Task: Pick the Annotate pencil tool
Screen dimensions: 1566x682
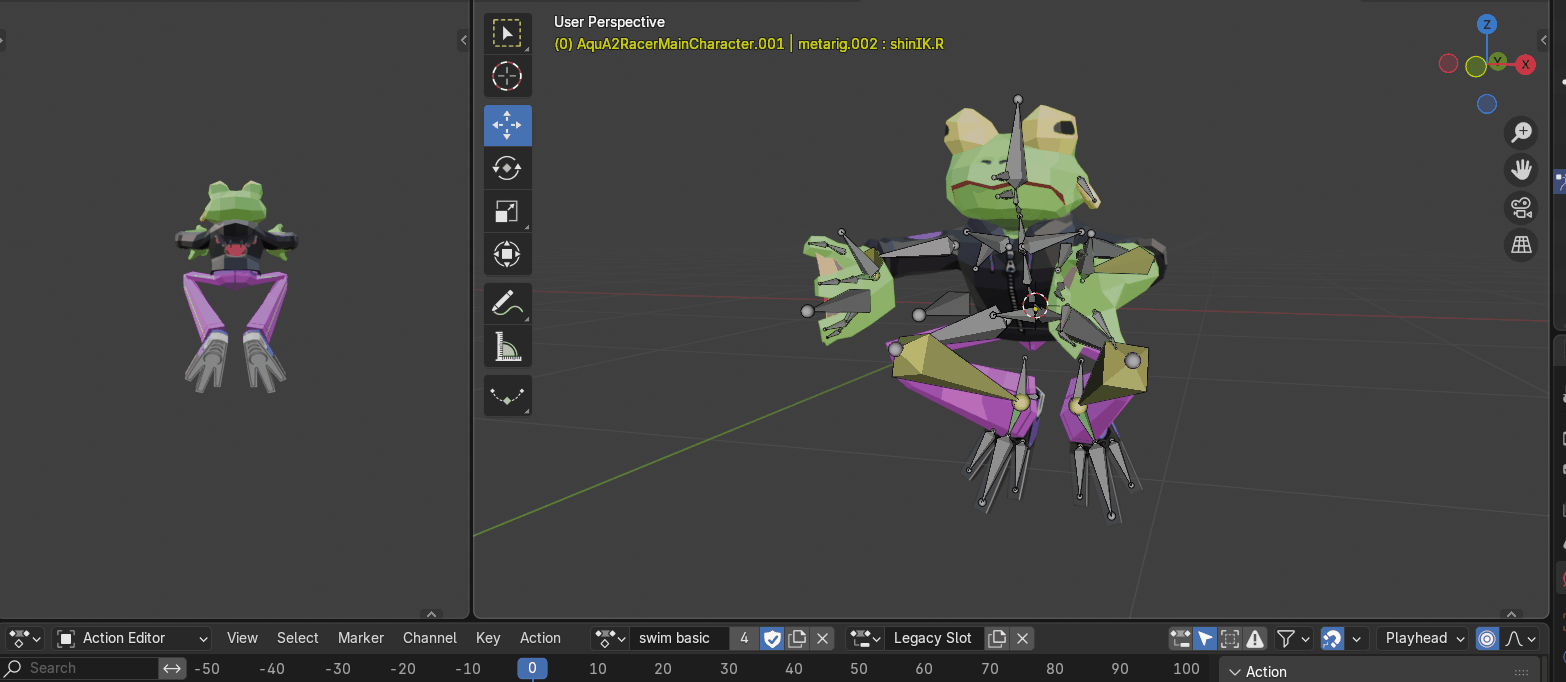Action: (507, 303)
